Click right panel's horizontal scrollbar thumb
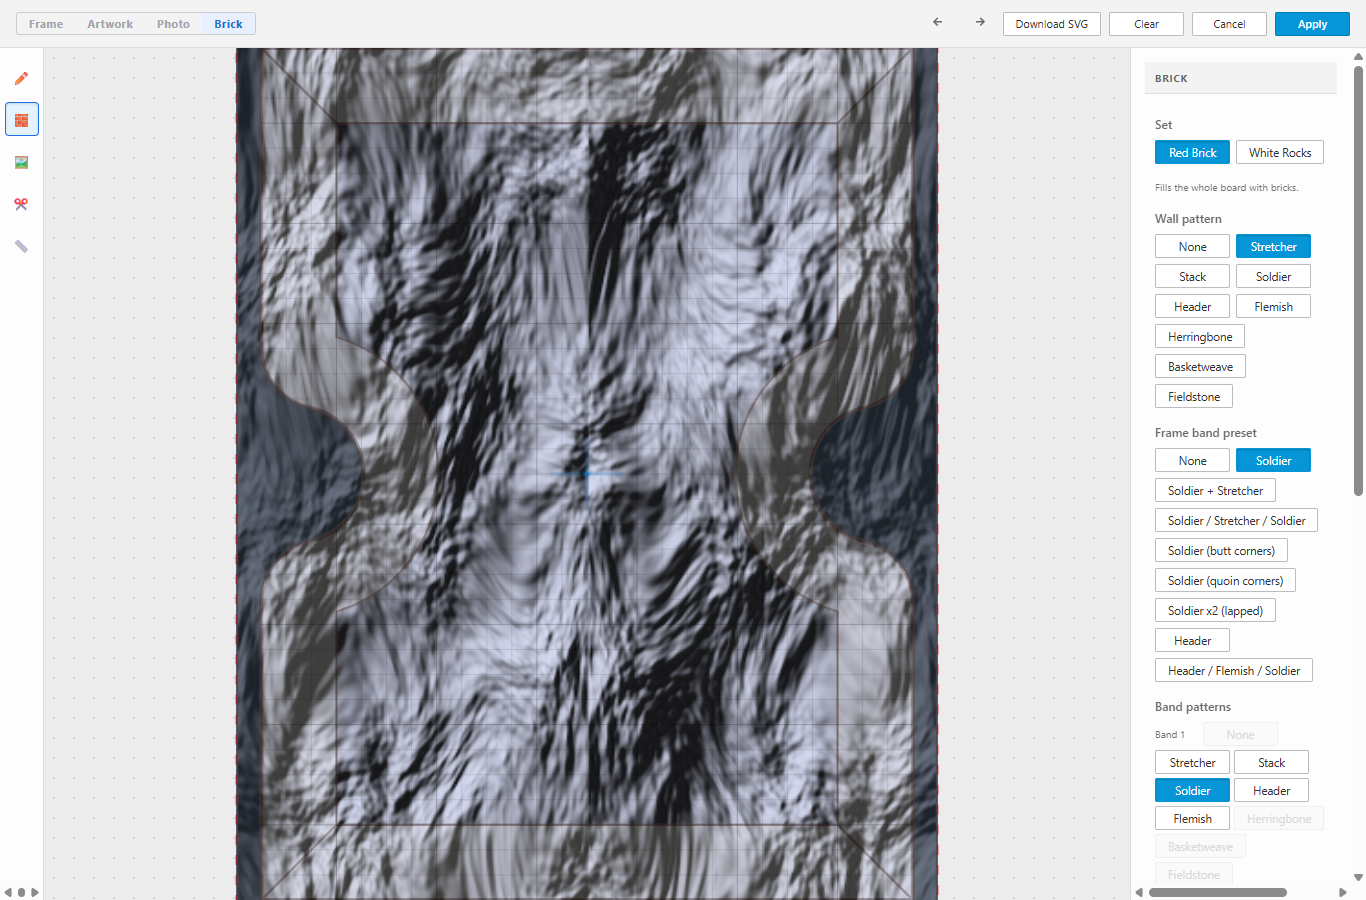The image size is (1366, 900). click(1217, 892)
